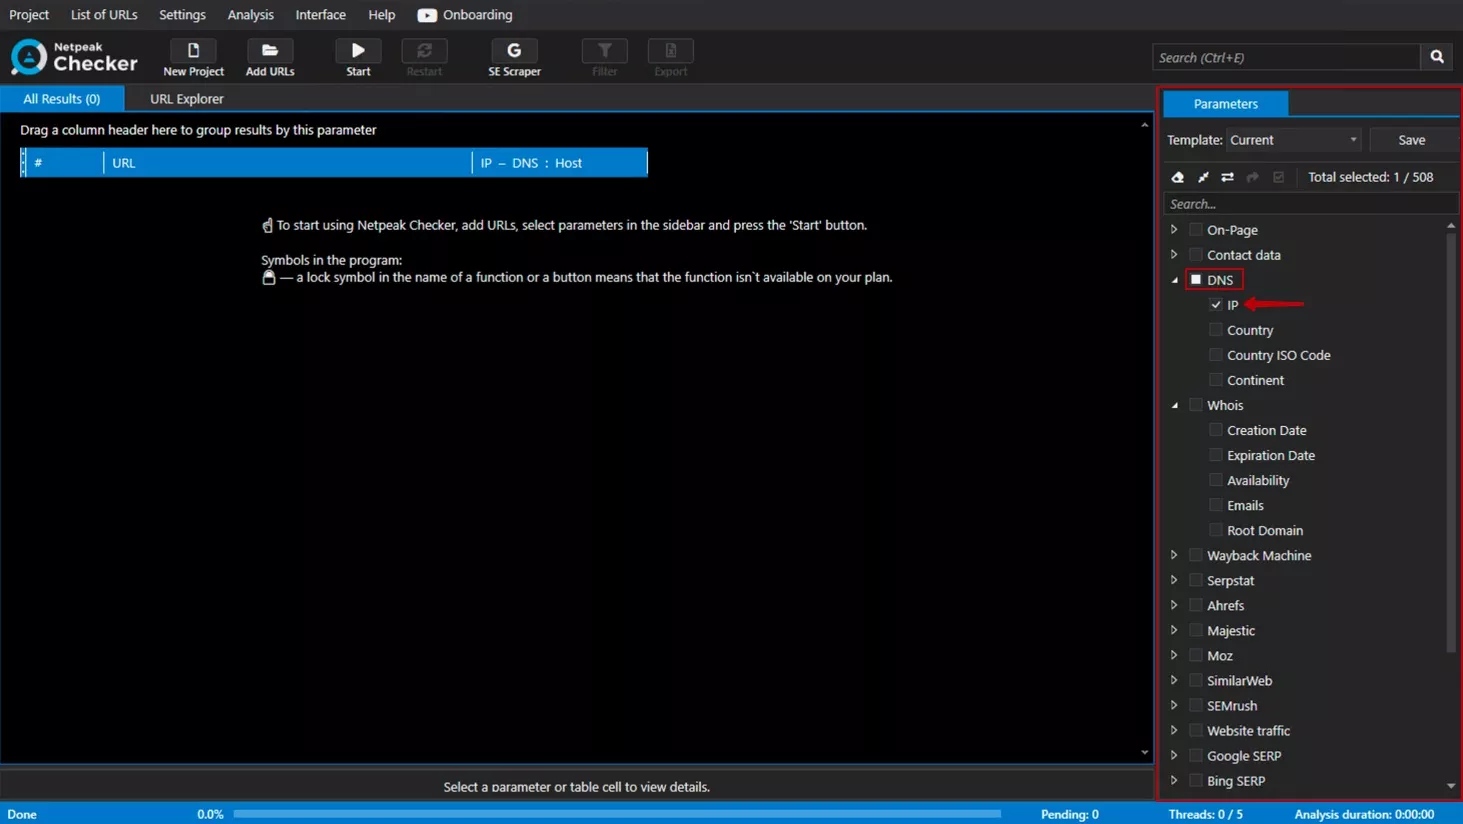The height and width of the screenshot is (824, 1463).
Task: Expand the Majestic group
Action: [1175, 630]
